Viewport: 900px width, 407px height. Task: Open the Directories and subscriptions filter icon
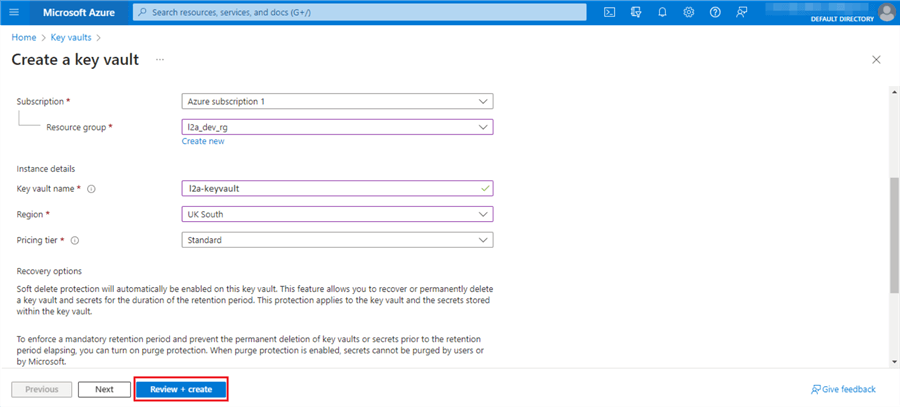[x=636, y=12]
